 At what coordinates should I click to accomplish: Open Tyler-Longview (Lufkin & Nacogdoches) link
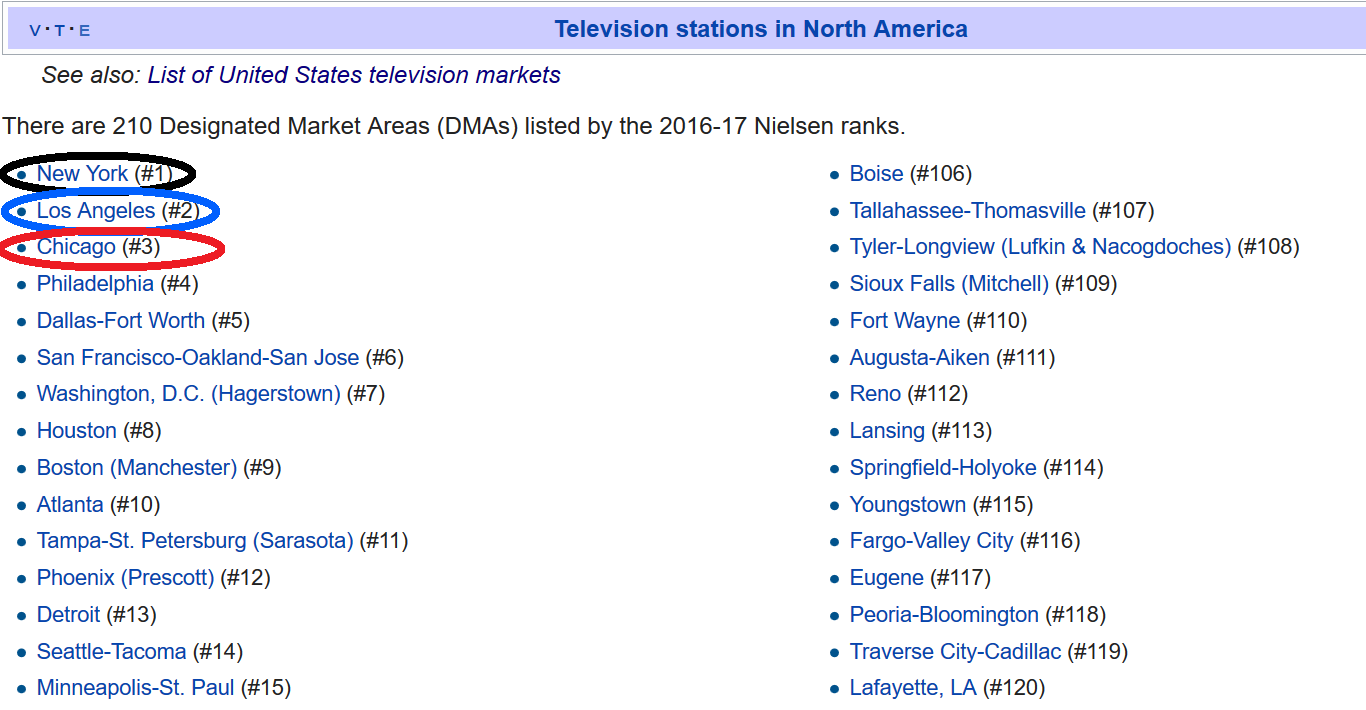point(1041,247)
